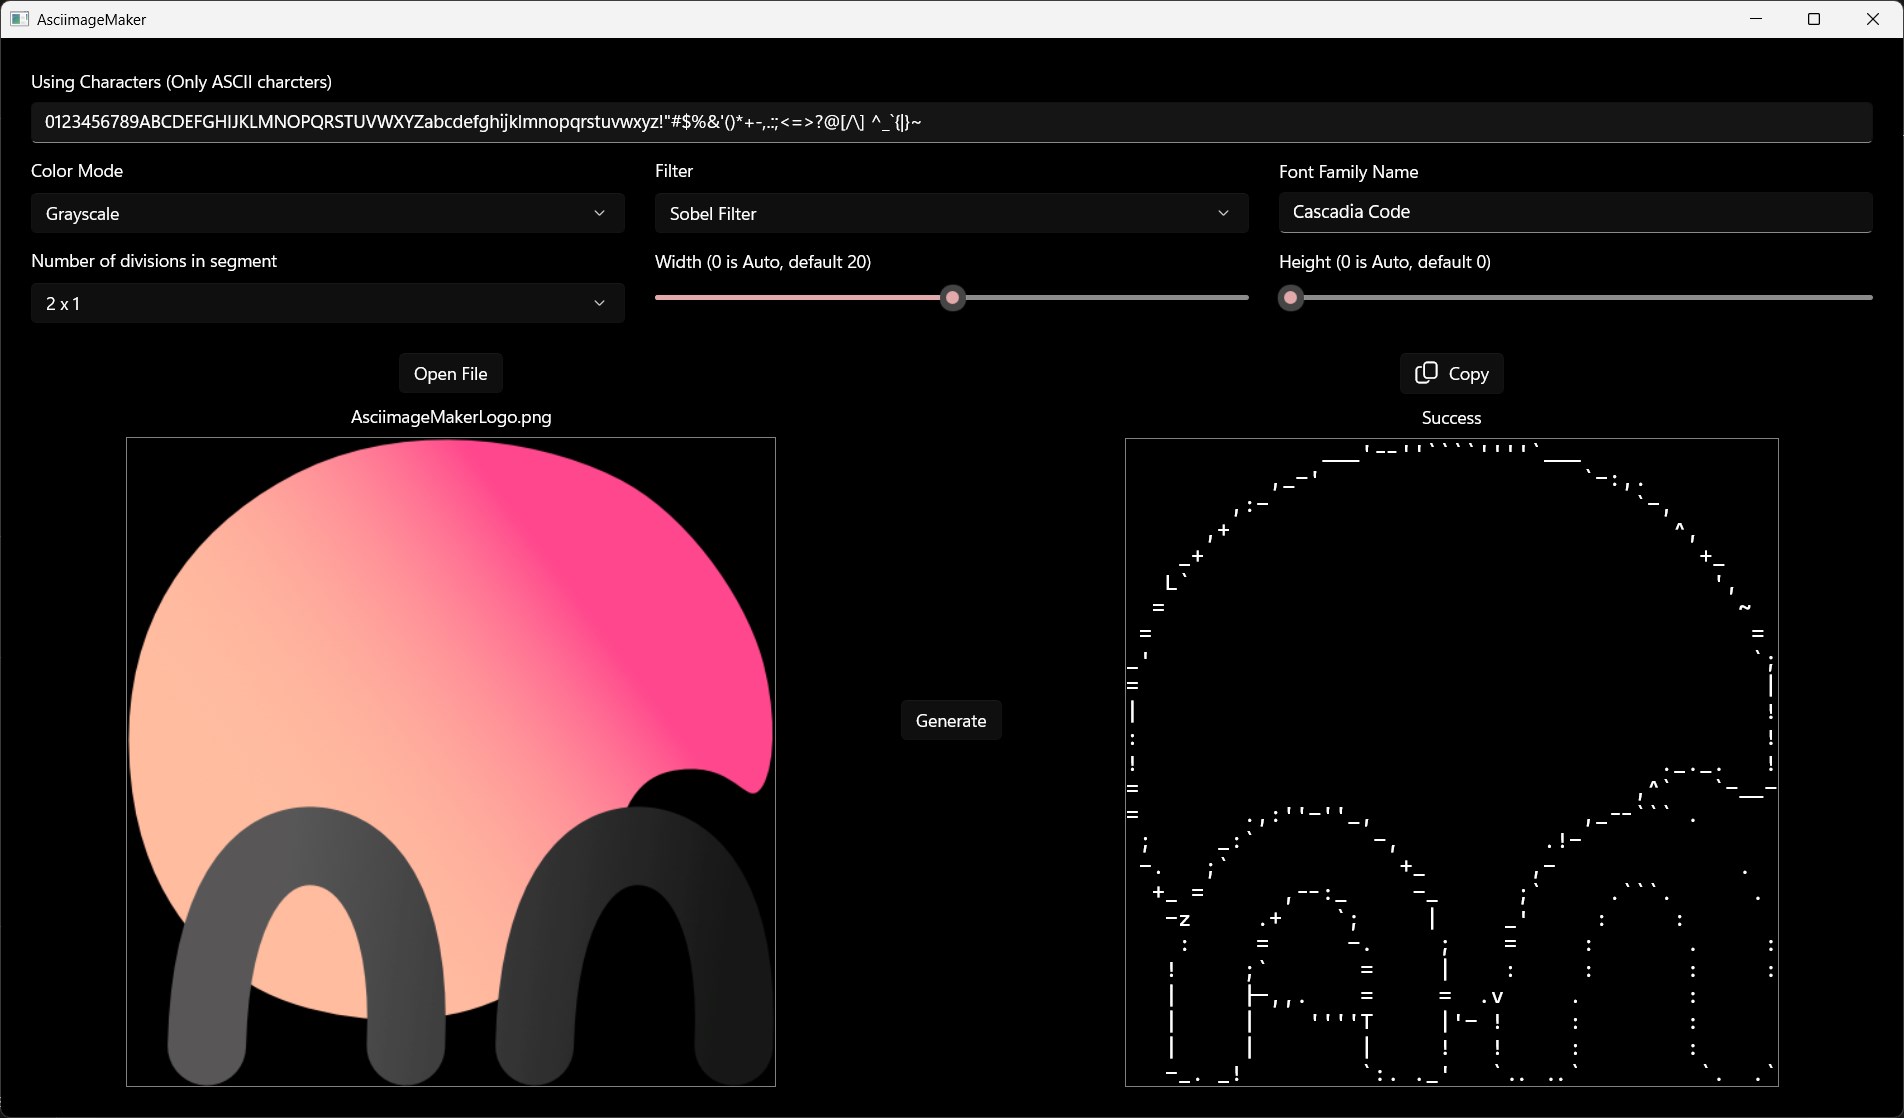Click the Using Characters label
Viewport: 1904px width, 1118px height.
(x=181, y=82)
